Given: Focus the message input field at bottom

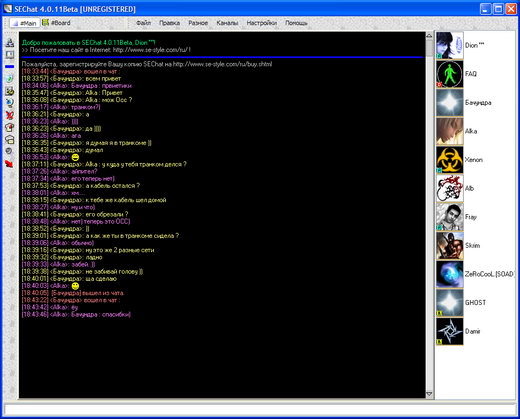Looking at the screenshot, I should (x=260, y=409).
